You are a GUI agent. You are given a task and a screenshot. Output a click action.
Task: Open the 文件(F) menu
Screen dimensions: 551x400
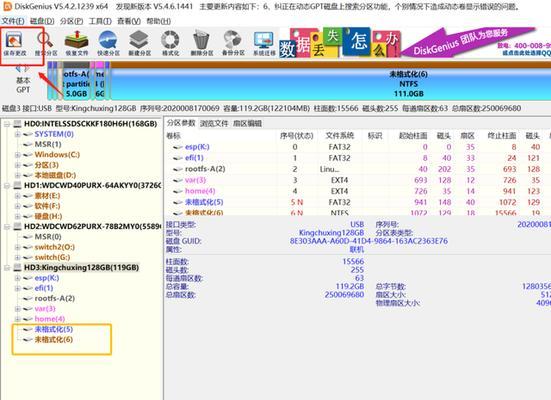coord(13,21)
